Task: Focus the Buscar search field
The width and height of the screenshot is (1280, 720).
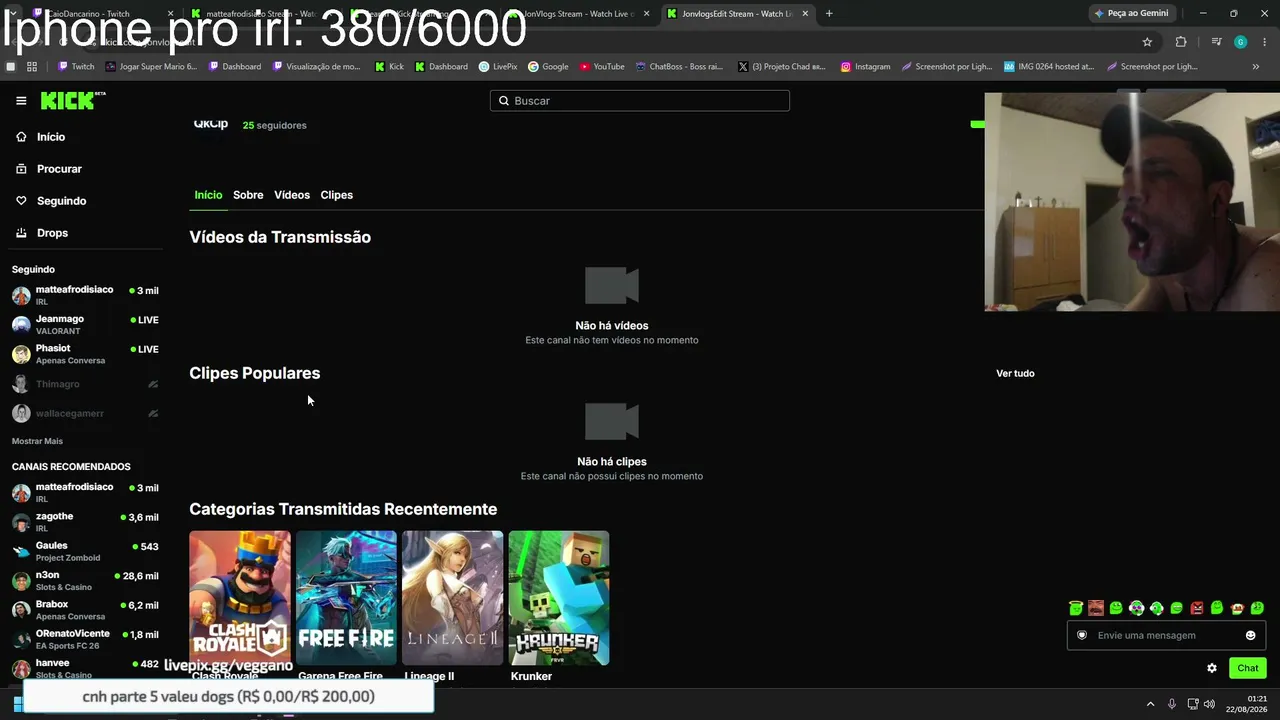Action: 640,101
